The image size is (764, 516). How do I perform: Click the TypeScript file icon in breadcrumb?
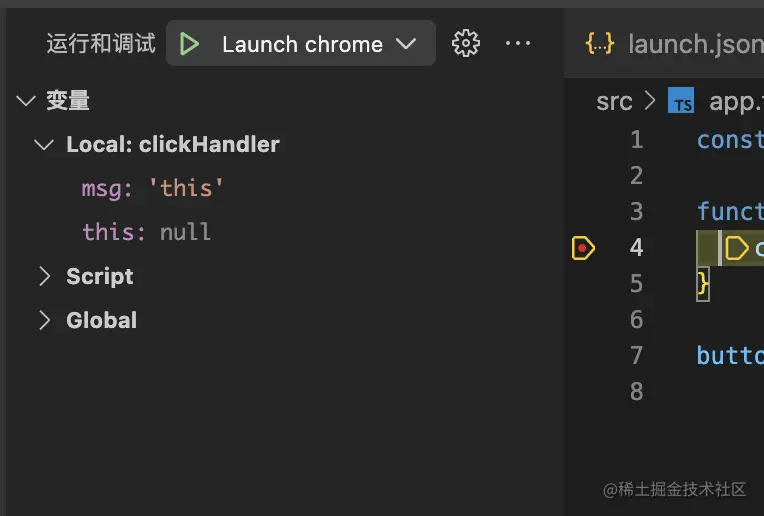pyautogui.click(x=682, y=102)
